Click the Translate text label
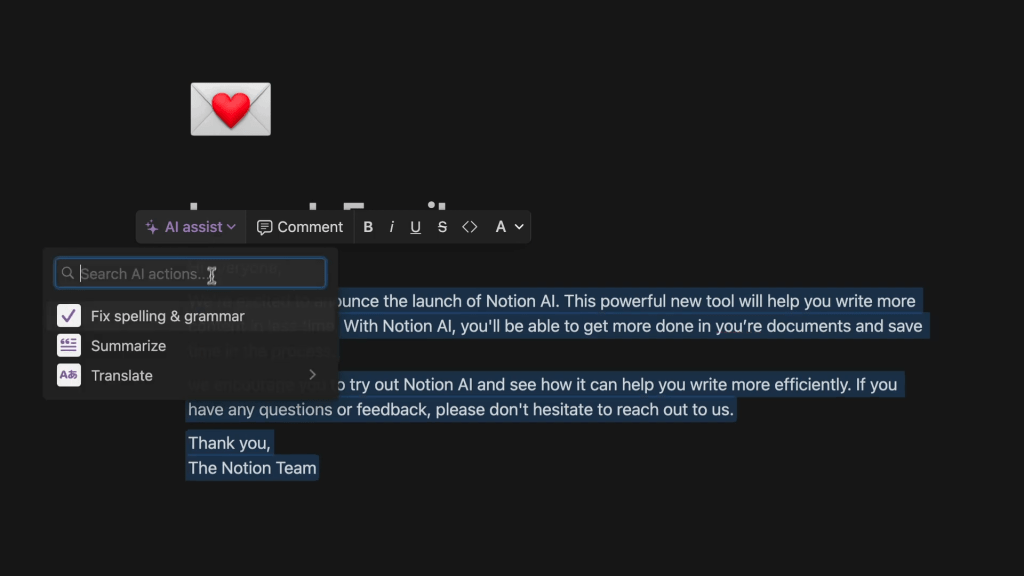The height and width of the screenshot is (576, 1024). (x=122, y=376)
